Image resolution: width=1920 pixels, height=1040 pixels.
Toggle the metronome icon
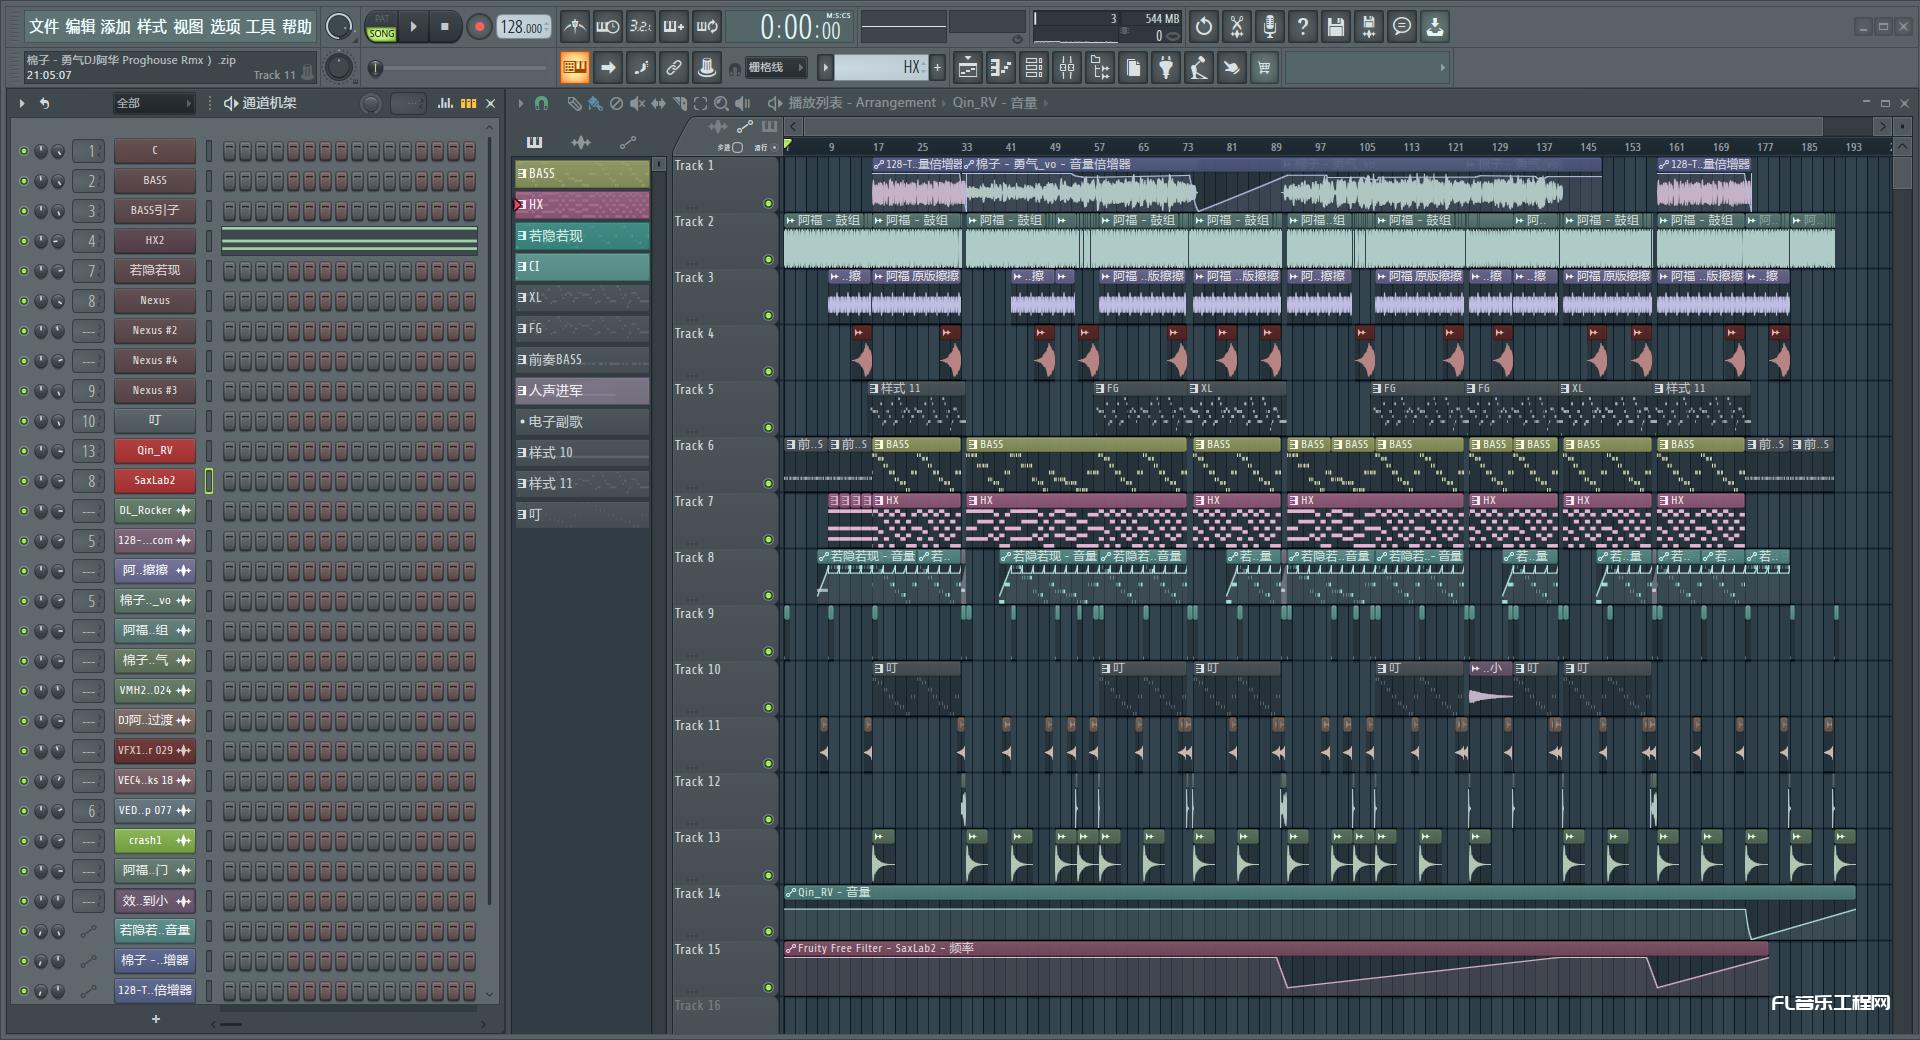(x=574, y=27)
